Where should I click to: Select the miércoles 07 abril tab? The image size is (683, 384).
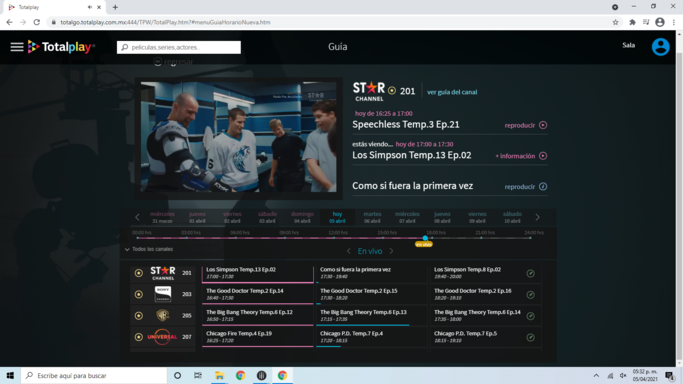point(407,217)
